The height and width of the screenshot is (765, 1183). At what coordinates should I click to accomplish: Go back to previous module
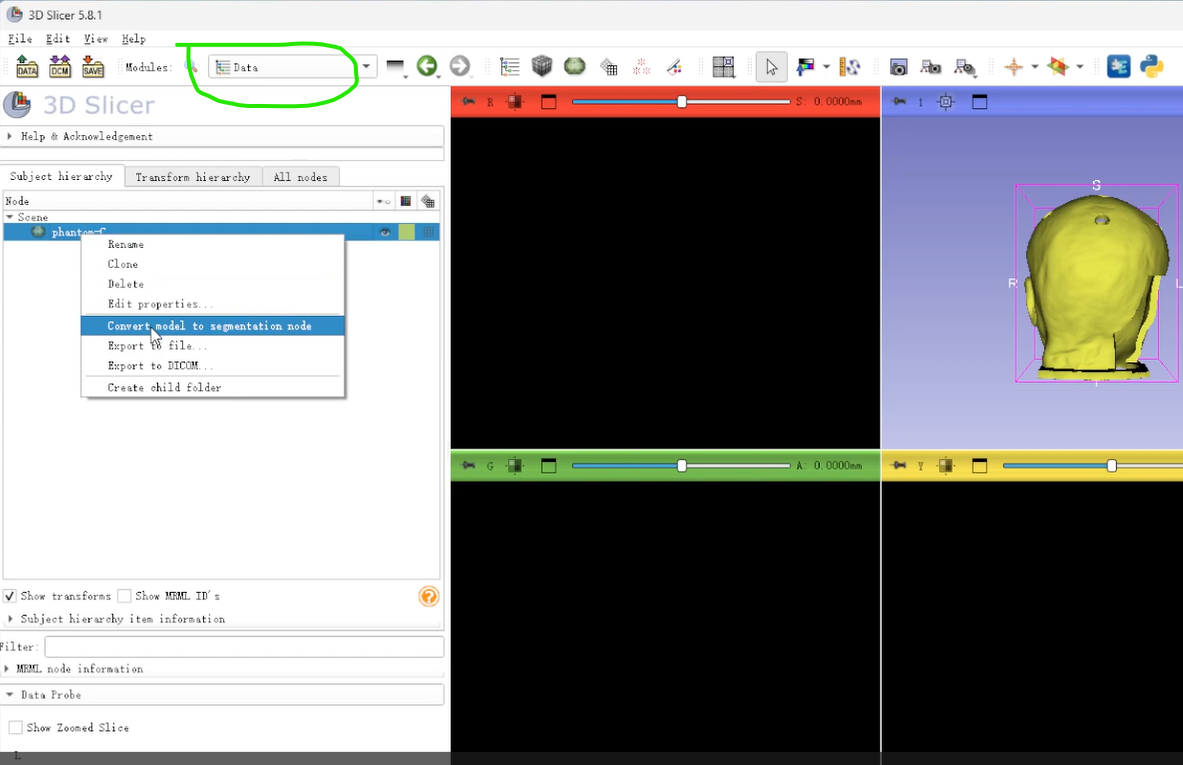pyautogui.click(x=427, y=66)
